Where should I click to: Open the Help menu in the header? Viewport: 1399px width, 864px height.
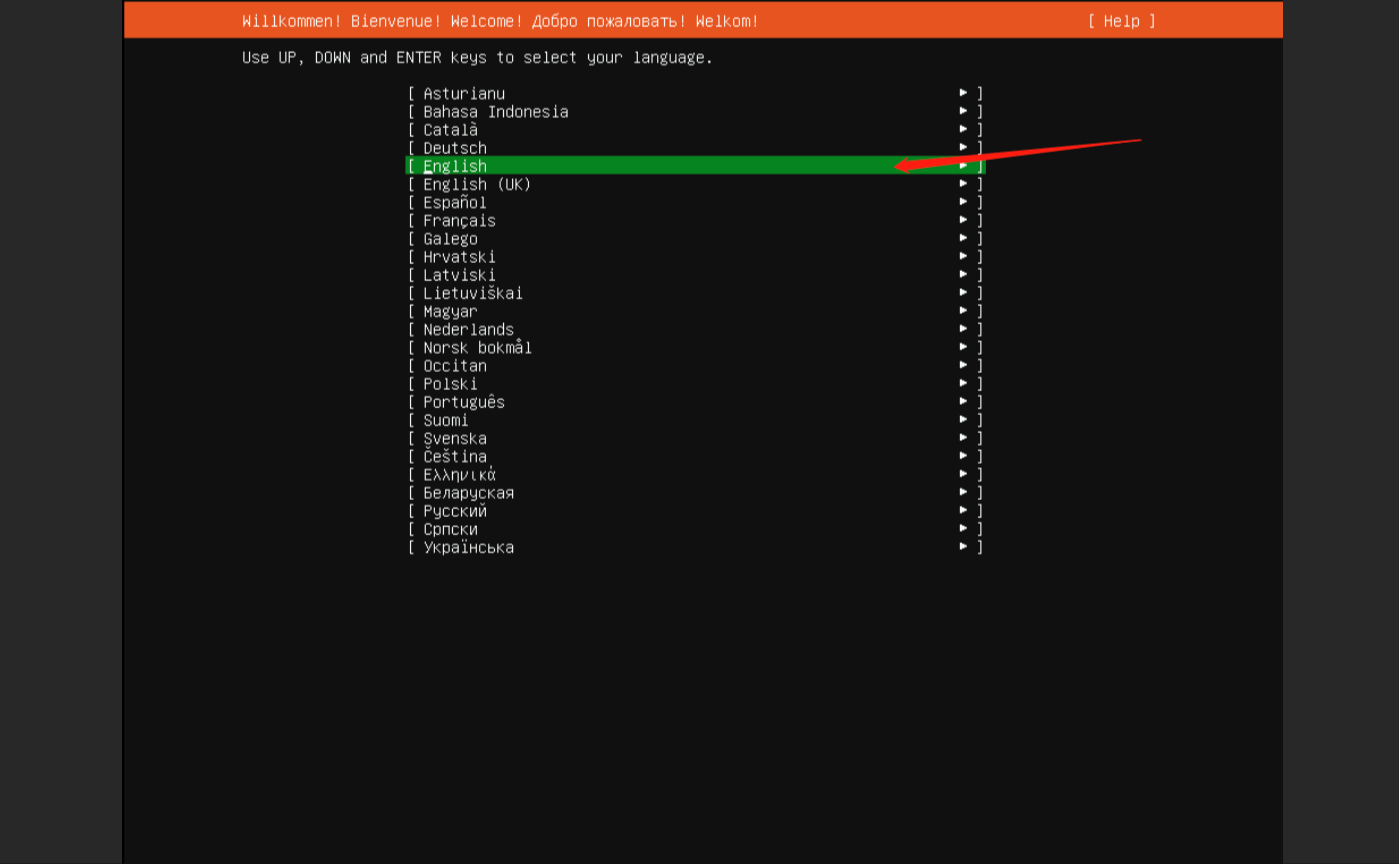(x=1121, y=21)
